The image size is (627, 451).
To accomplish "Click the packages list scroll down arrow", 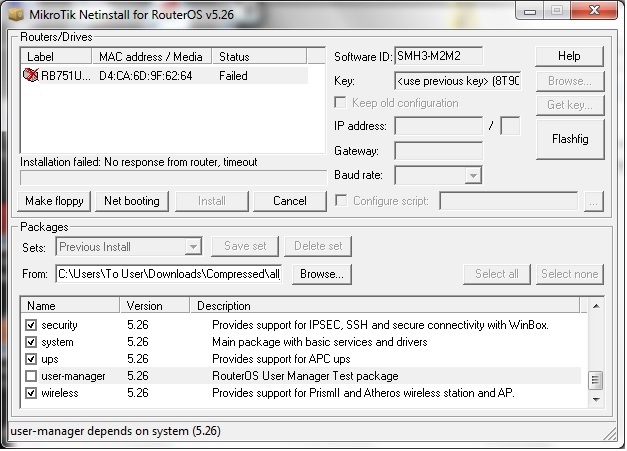I will 596,400.
